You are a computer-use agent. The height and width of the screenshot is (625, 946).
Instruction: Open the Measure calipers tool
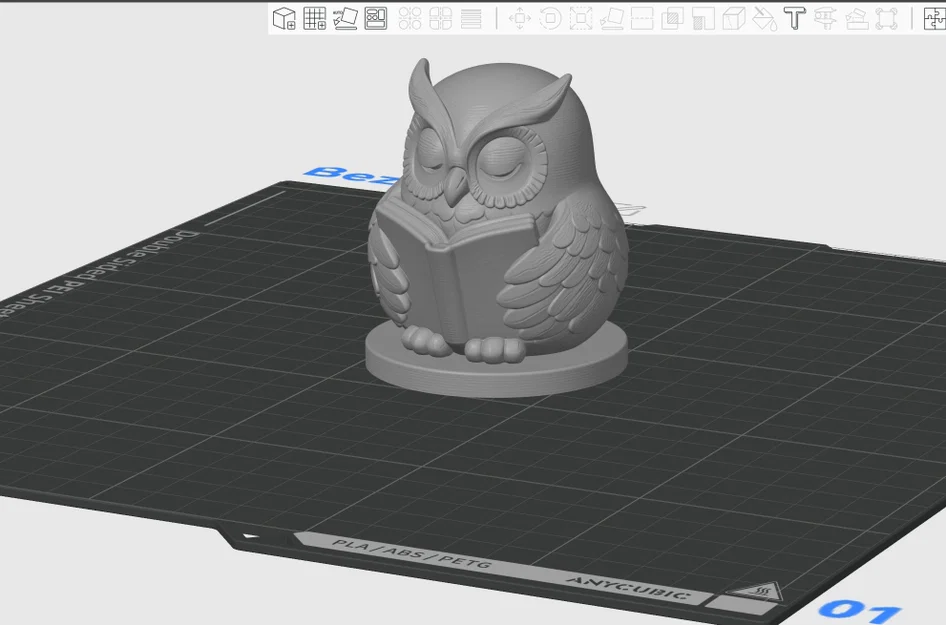pyautogui.click(x=826, y=18)
